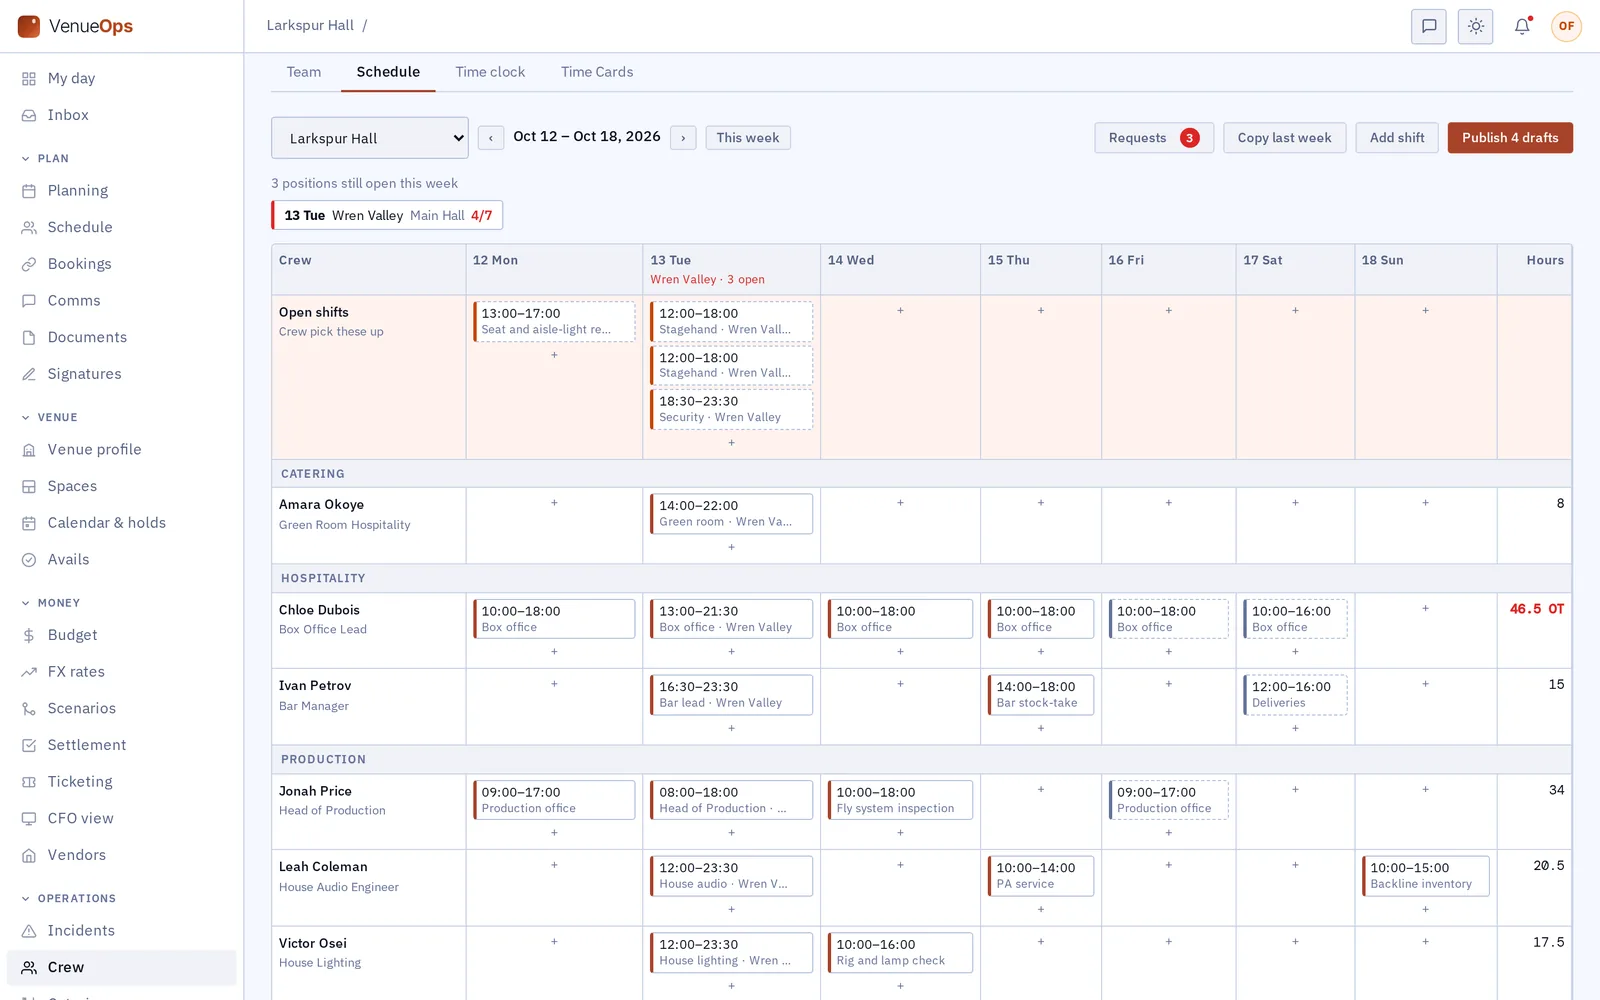Collapse the MONEY sidebar section
This screenshot has width=1600, height=1000.
pos(50,603)
